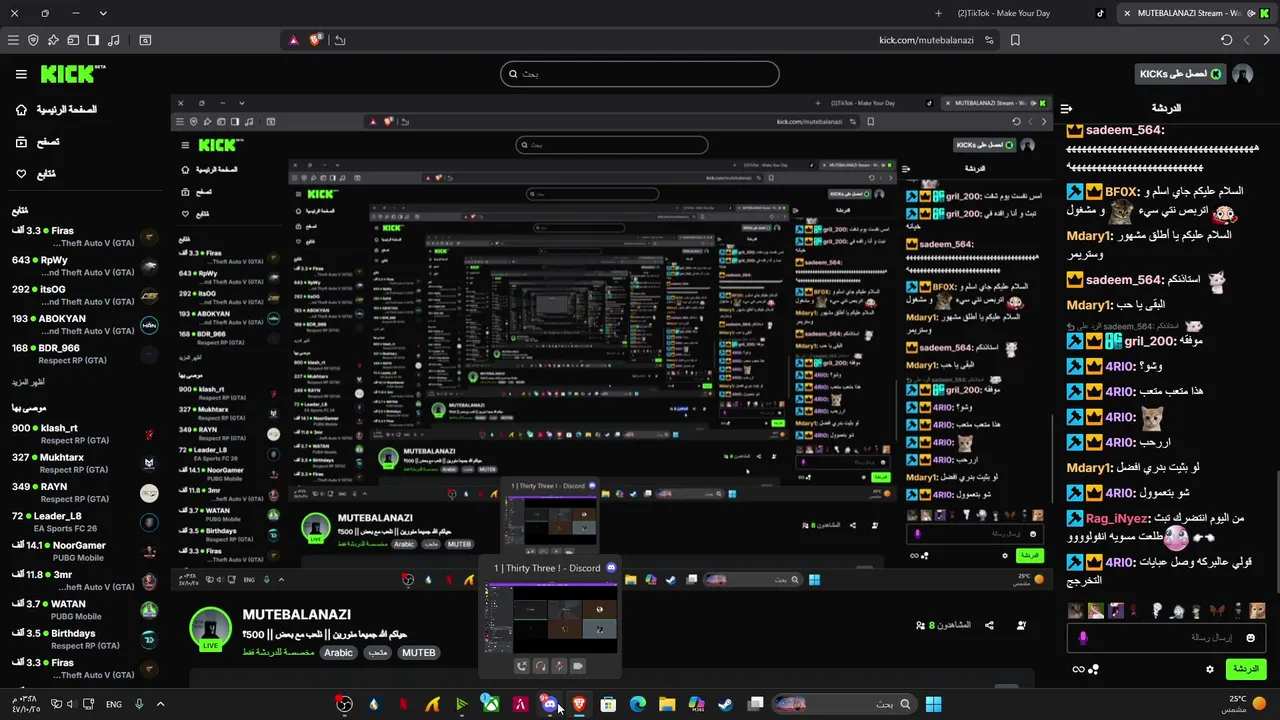Open the Browse sidebar link
Image resolution: width=1280 pixels, height=720 pixels.
(37, 142)
